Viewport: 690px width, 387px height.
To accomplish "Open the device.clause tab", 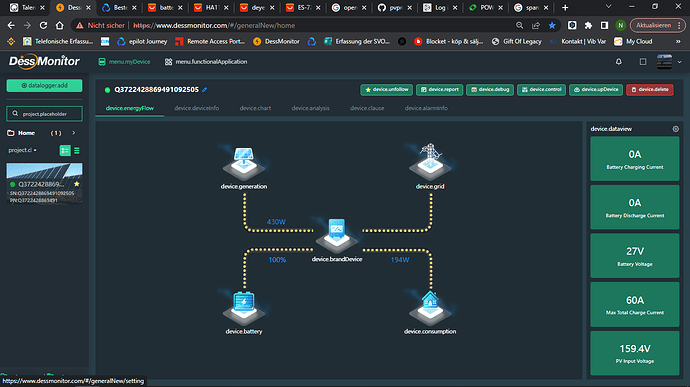I will tap(367, 108).
